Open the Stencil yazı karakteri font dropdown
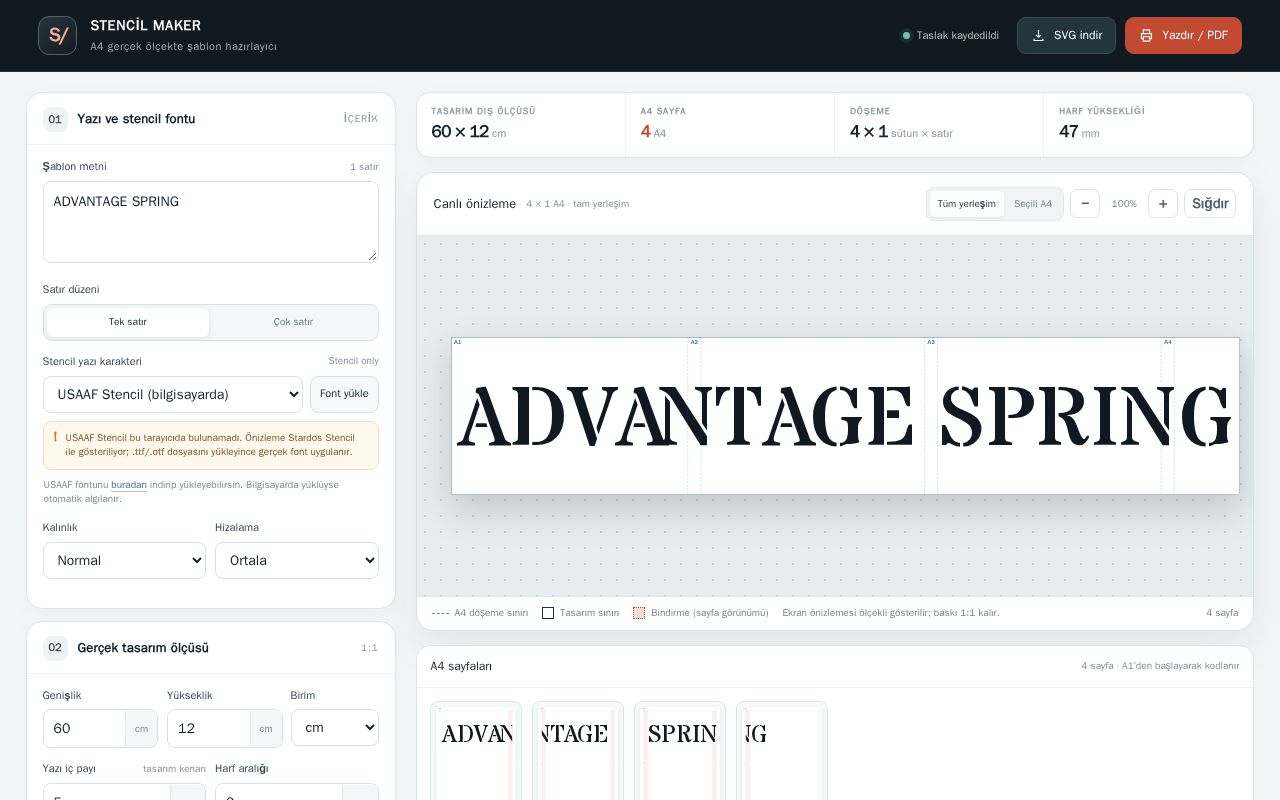The width and height of the screenshot is (1280, 800). tap(173, 394)
